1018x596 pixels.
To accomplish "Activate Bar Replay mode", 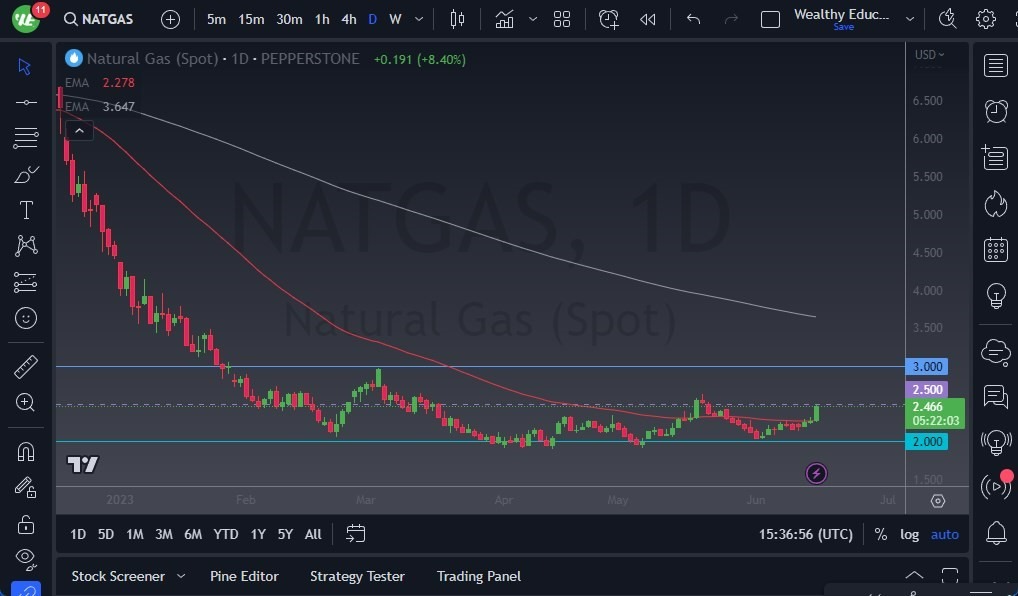I will (647, 18).
